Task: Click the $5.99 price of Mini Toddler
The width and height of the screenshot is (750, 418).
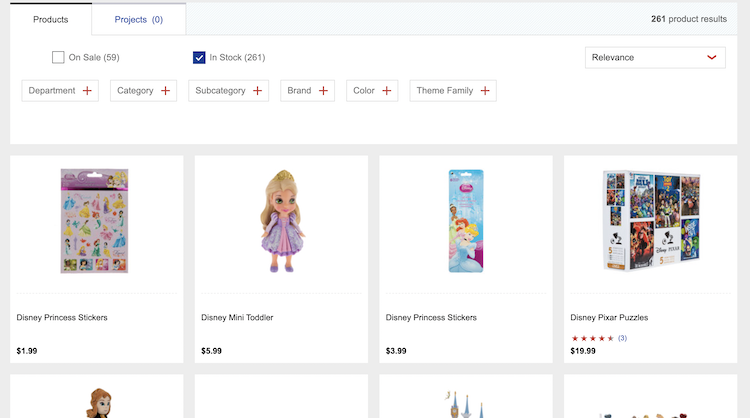Action: click(x=211, y=351)
